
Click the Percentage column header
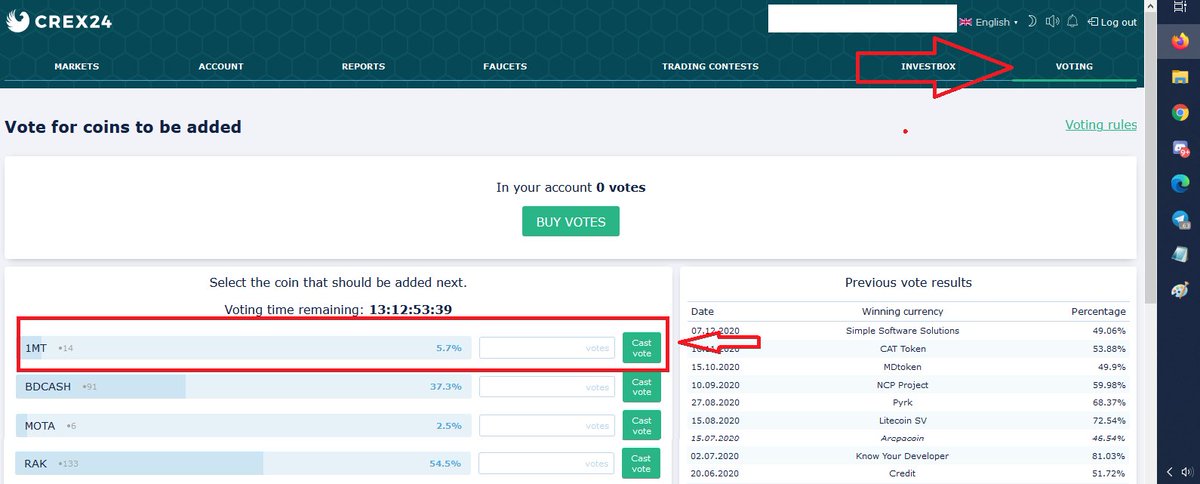click(1098, 311)
